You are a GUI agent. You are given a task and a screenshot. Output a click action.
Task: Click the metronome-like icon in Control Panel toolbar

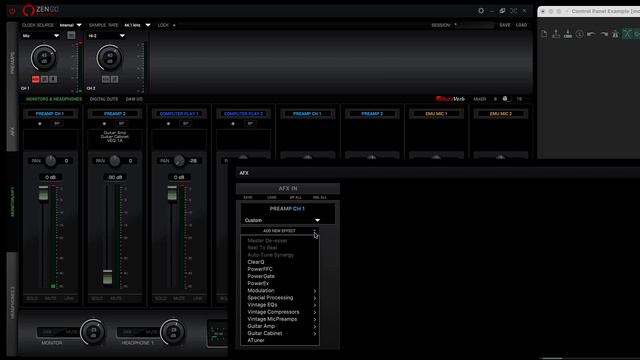[x=615, y=34]
